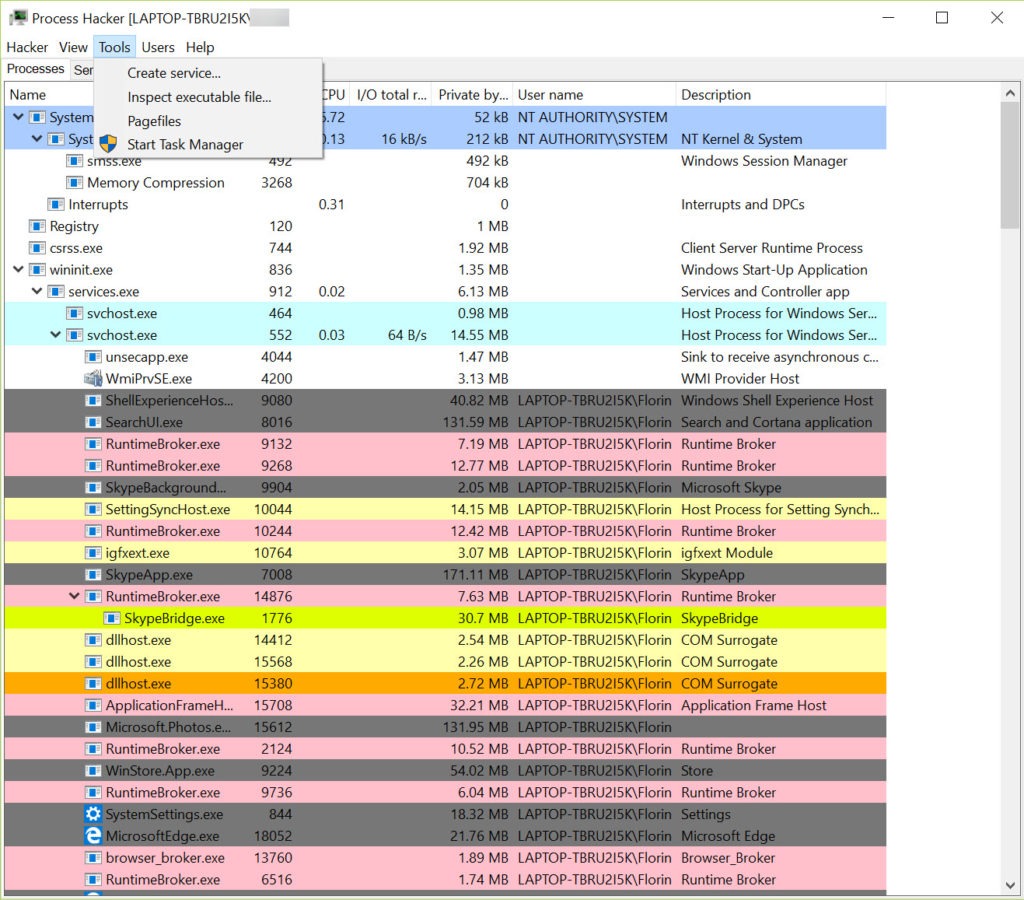This screenshot has width=1024, height=900.
Task: Click the SkypeBridge.exe process icon
Action: coord(112,618)
